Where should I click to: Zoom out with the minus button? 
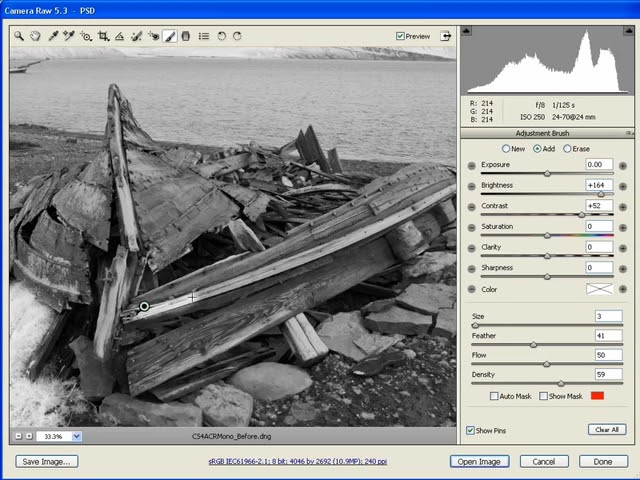pyautogui.click(x=19, y=436)
